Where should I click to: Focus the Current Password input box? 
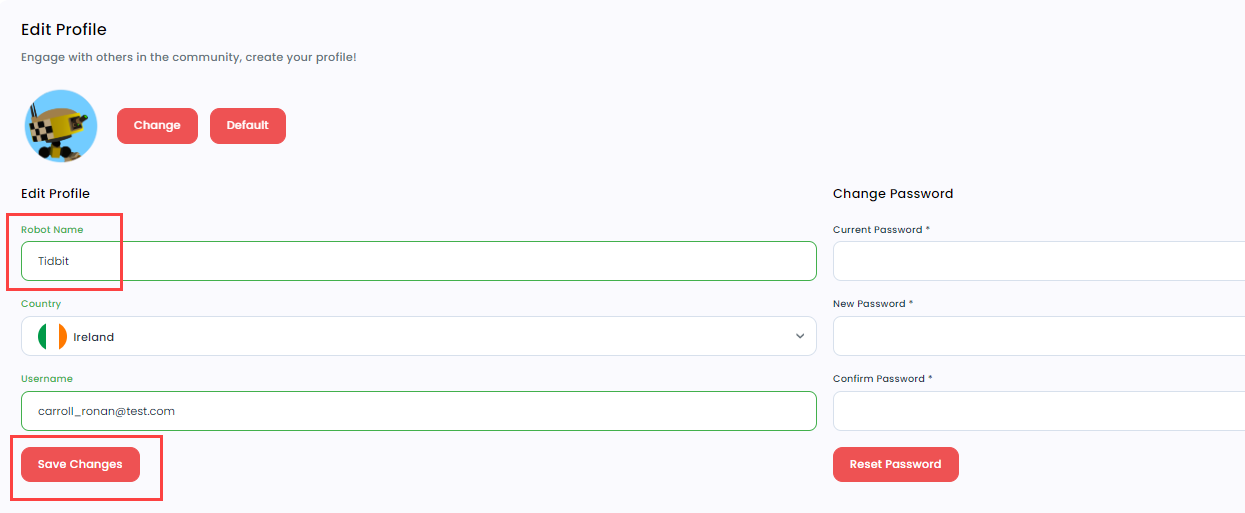1039,261
